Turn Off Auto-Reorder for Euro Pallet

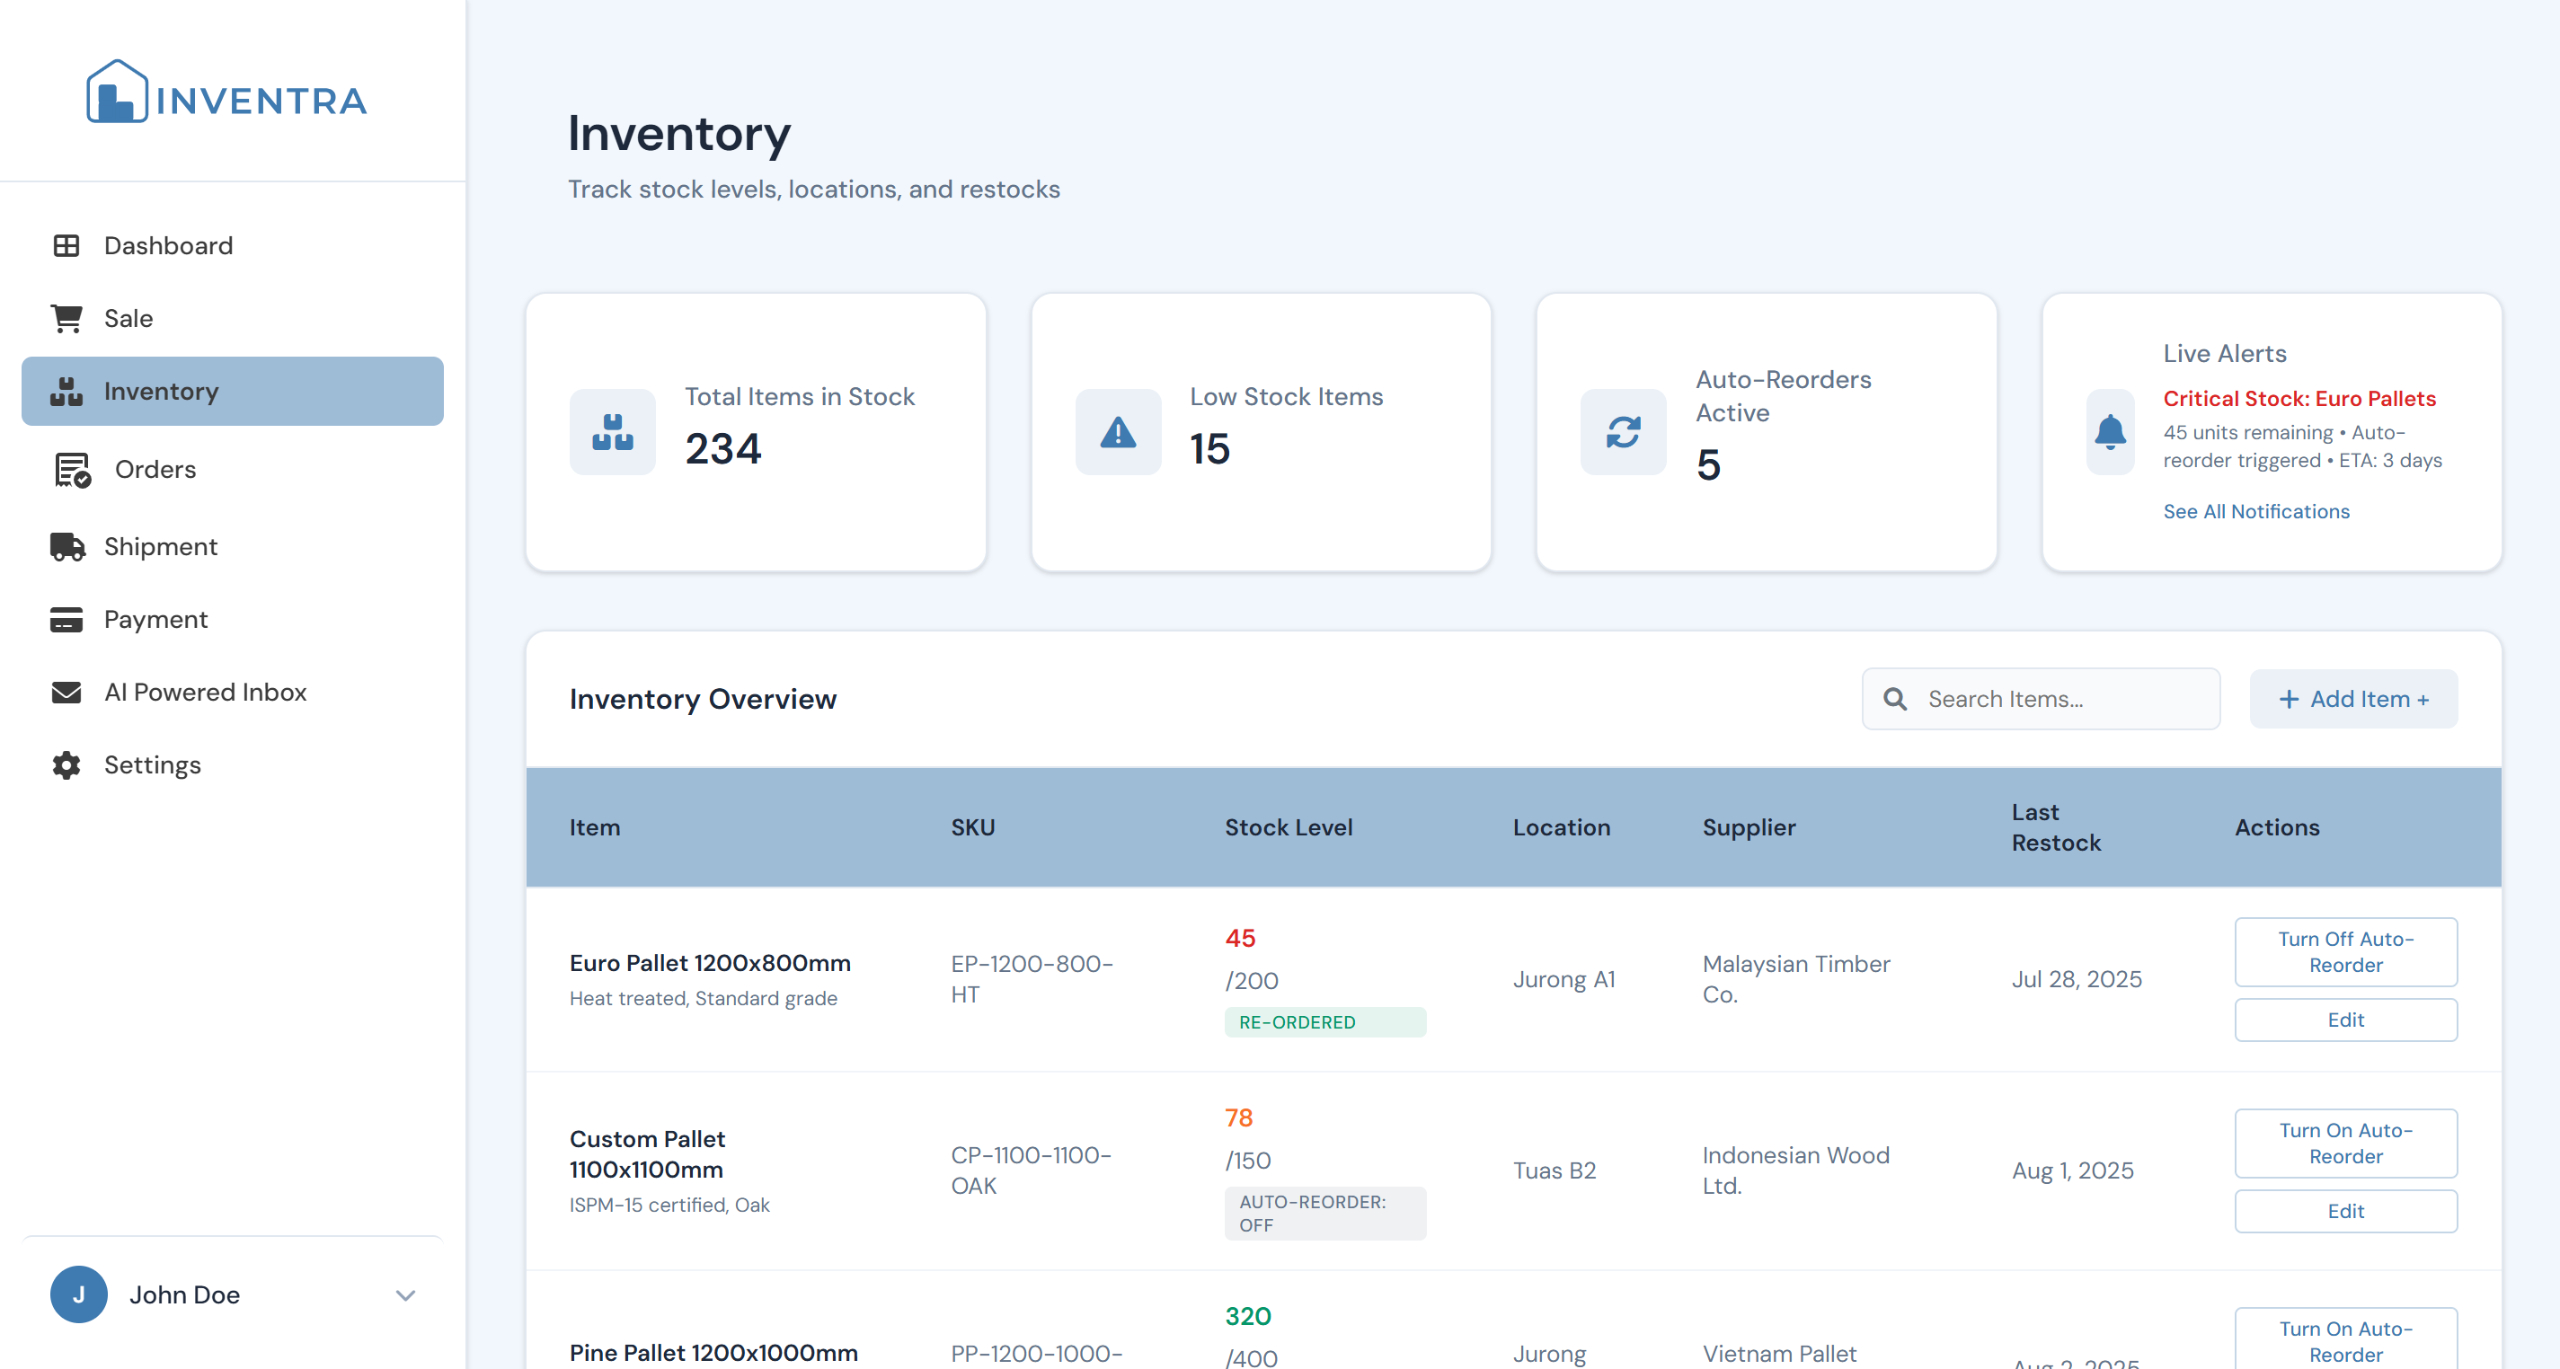pos(2346,951)
